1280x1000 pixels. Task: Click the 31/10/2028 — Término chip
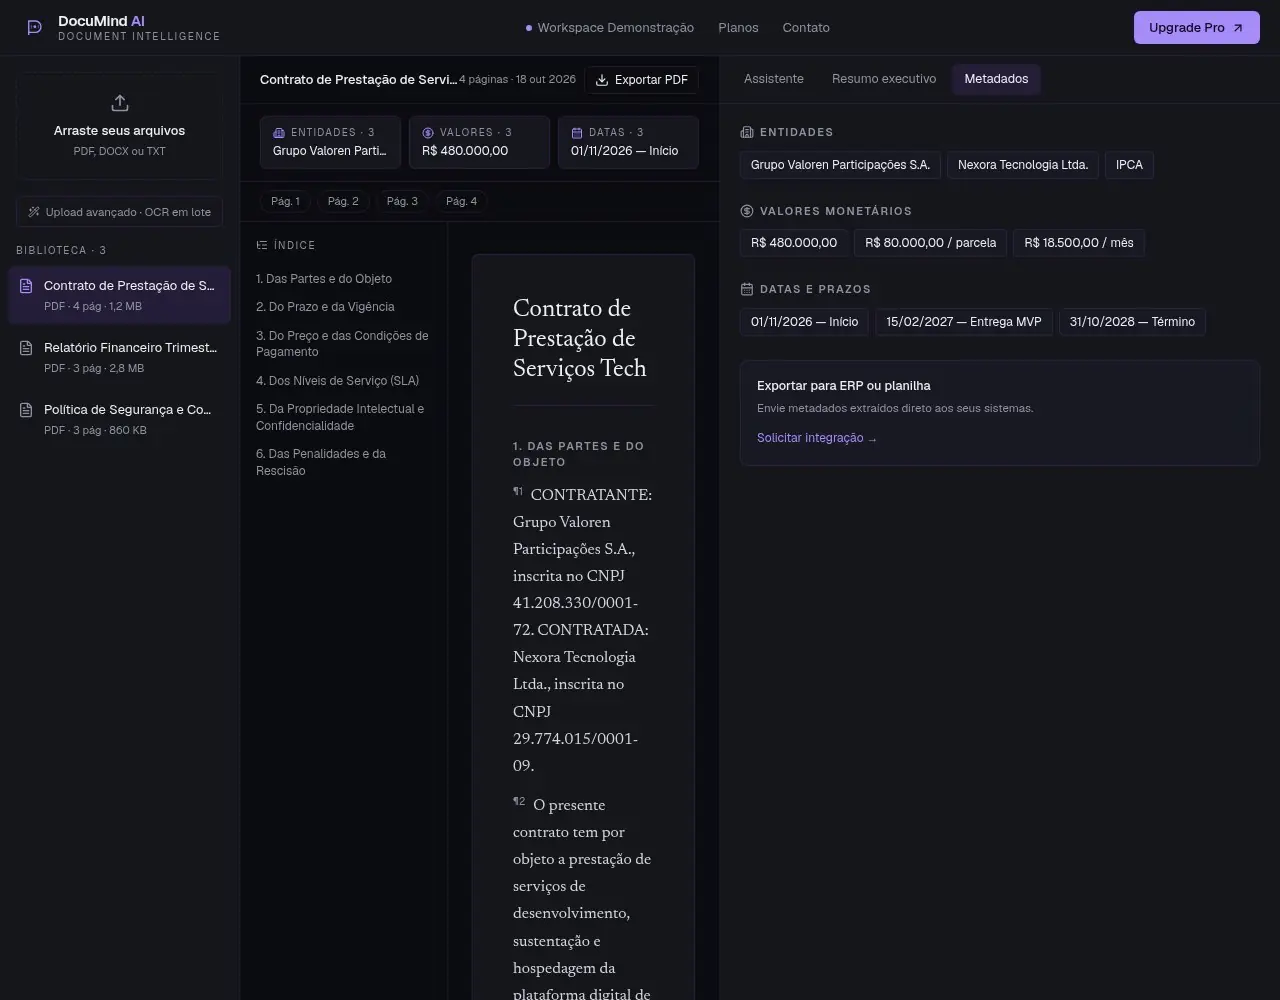pyautogui.click(x=1132, y=322)
